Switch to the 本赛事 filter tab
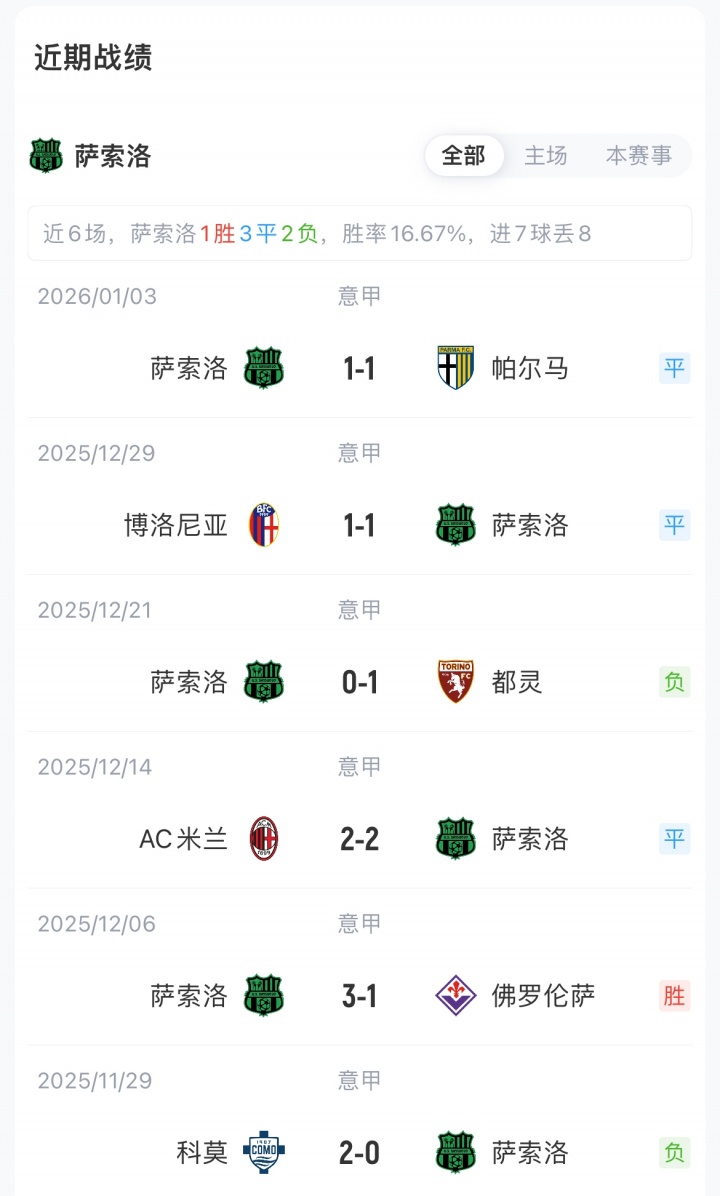This screenshot has height=1196, width=720. 639,156
